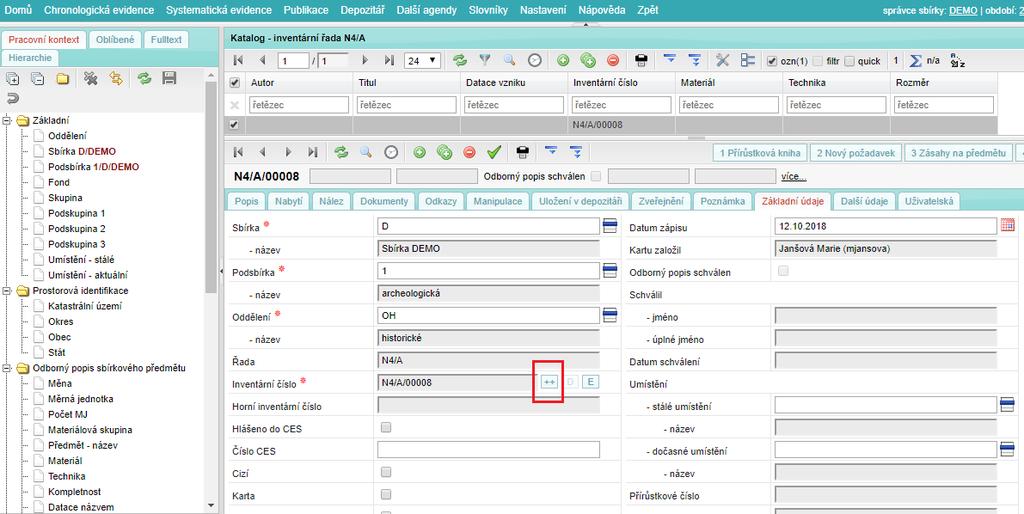Open Podsbírka lookup list icon
Screen dimensions: 1024x514
[x=610, y=270]
